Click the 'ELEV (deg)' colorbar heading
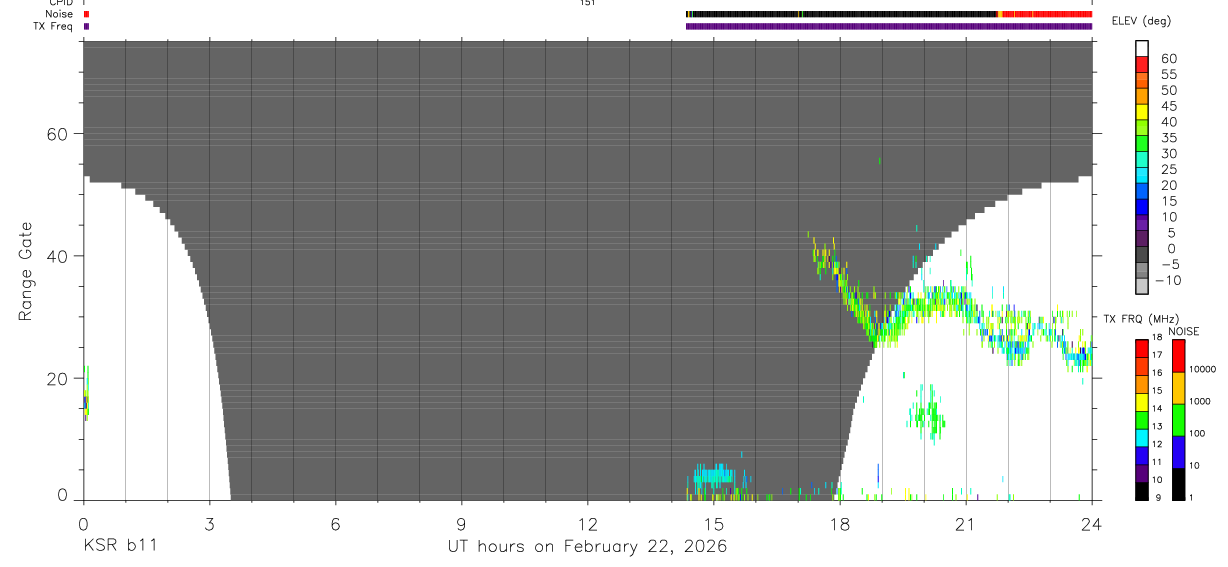The width and height of the screenshot is (1228, 567). [1141, 21]
